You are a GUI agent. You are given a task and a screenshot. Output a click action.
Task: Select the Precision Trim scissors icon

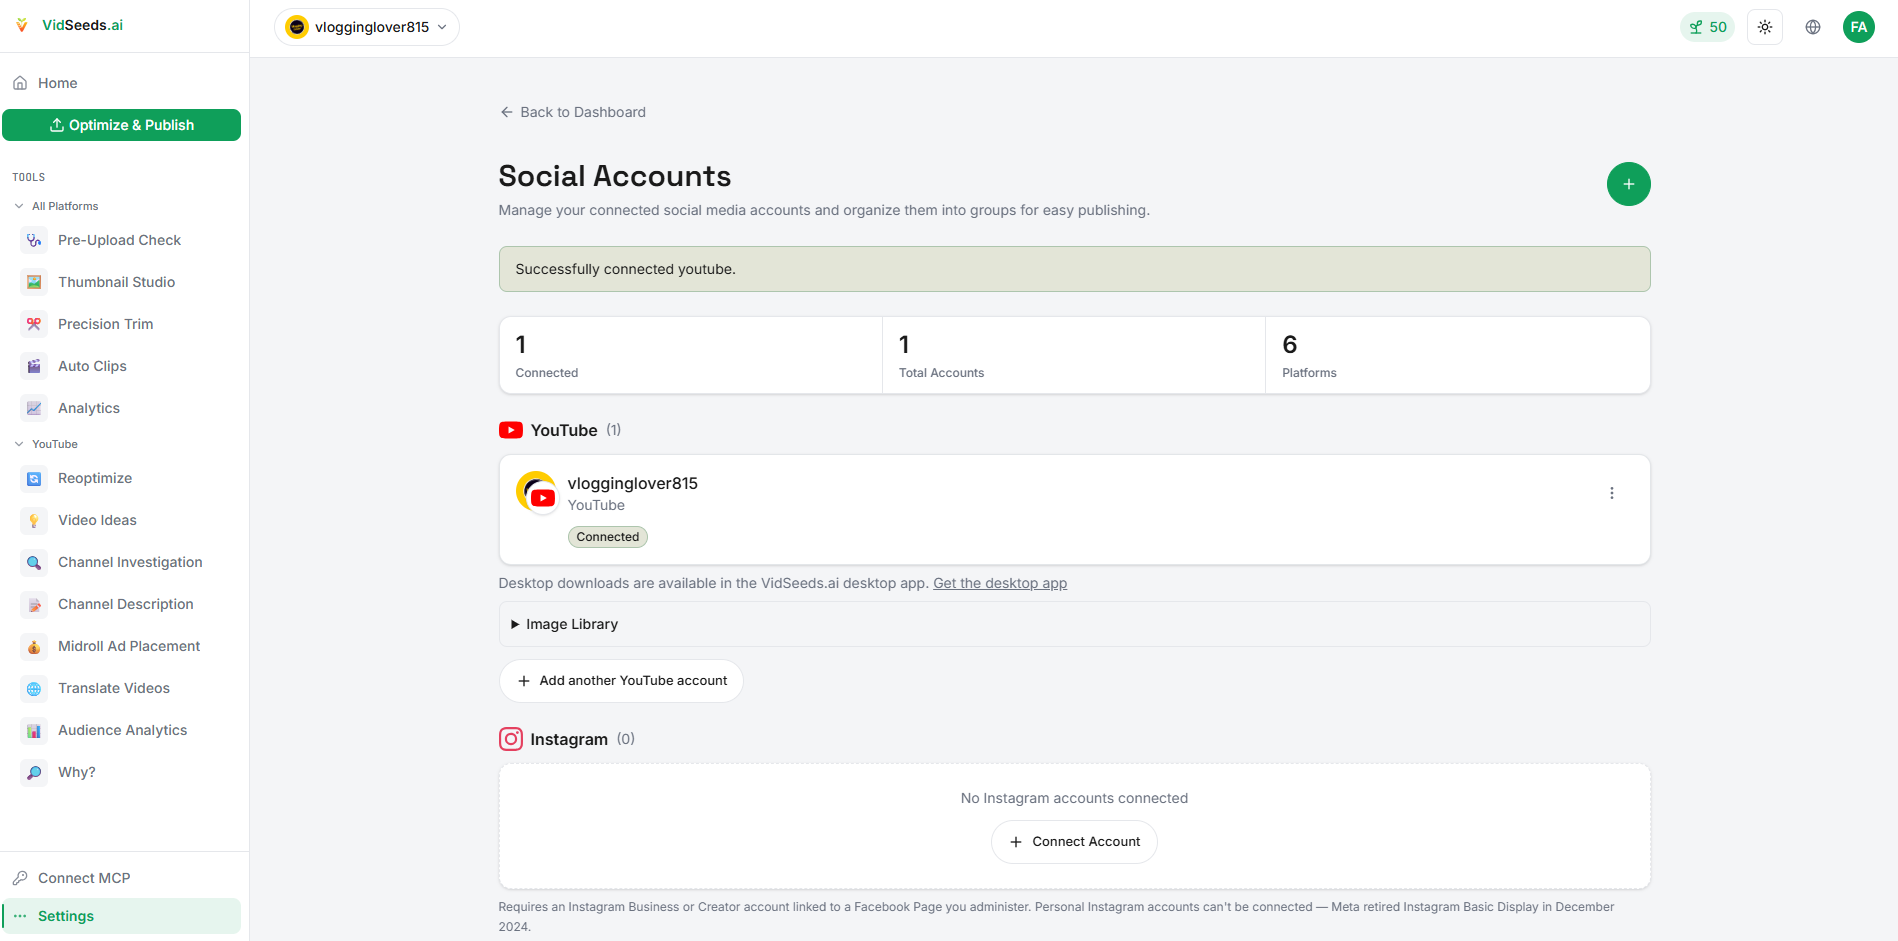(x=34, y=324)
